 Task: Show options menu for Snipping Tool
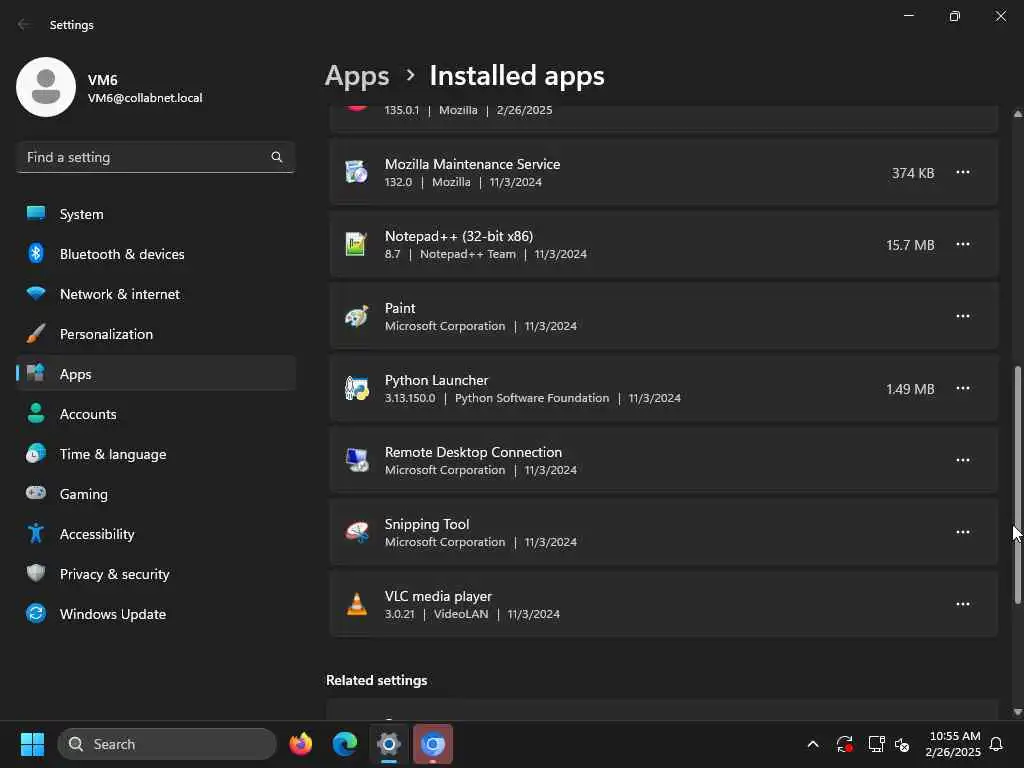pos(962,532)
